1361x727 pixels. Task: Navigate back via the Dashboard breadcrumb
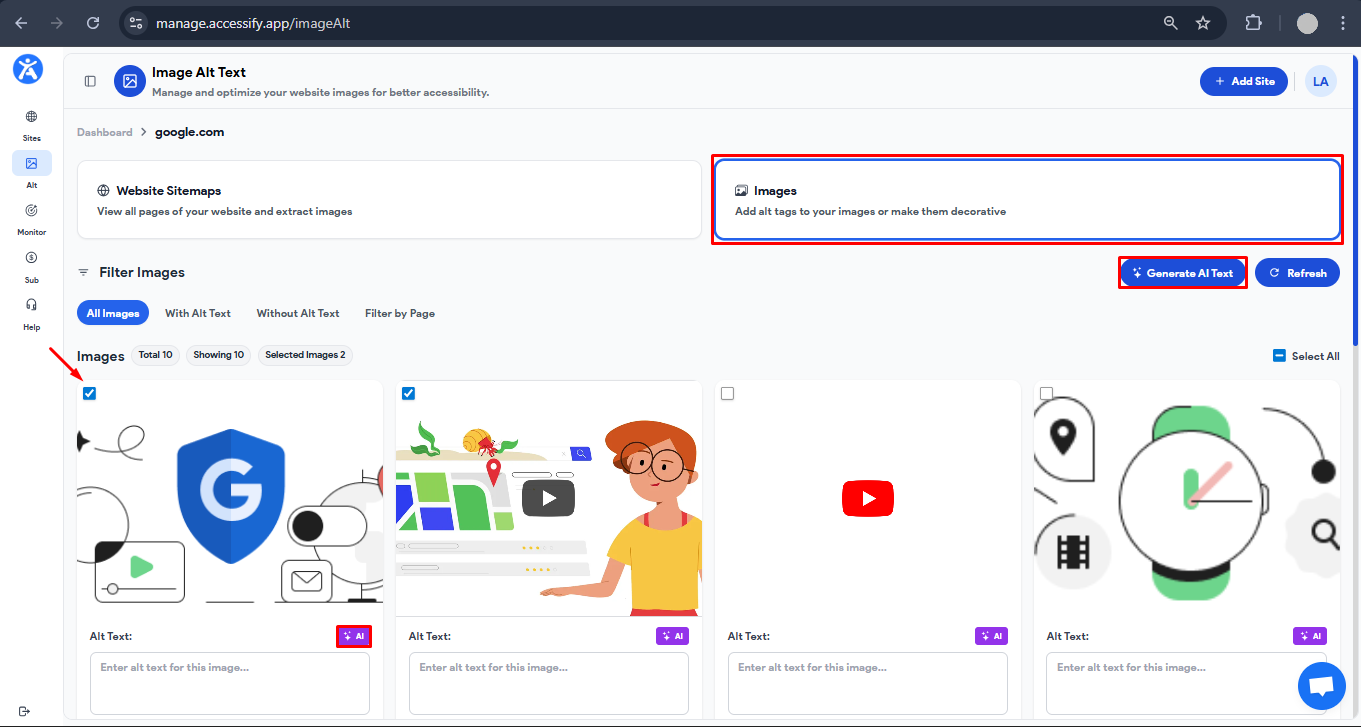click(x=104, y=132)
